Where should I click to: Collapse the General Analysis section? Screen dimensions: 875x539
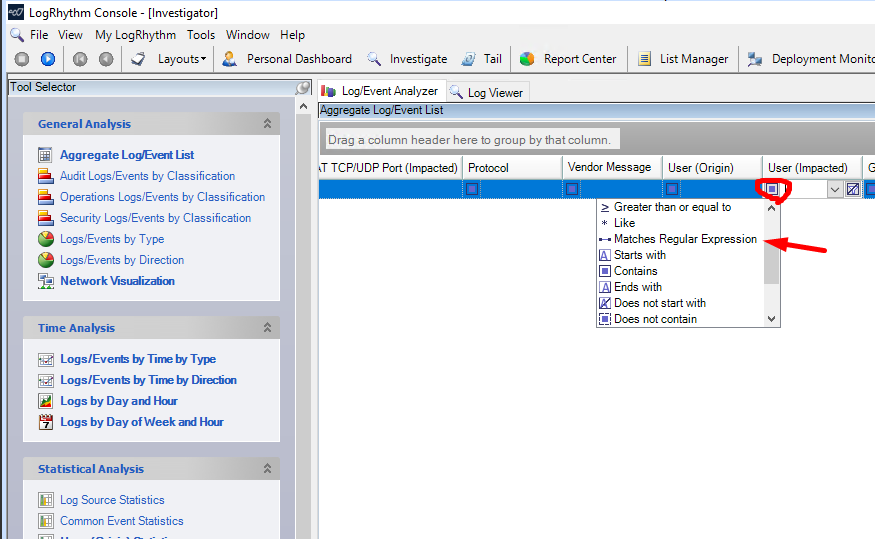click(x=267, y=124)
